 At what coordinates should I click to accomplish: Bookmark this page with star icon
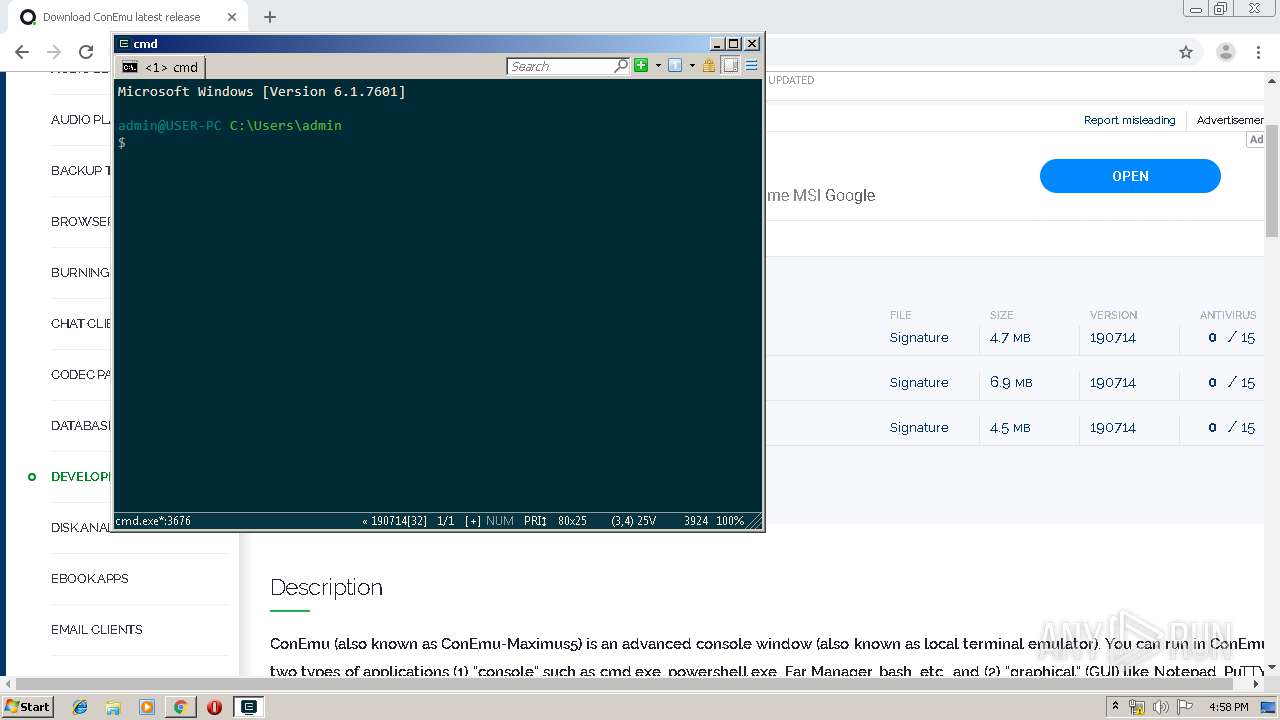pyautogui.click(x=1186, y=52)
